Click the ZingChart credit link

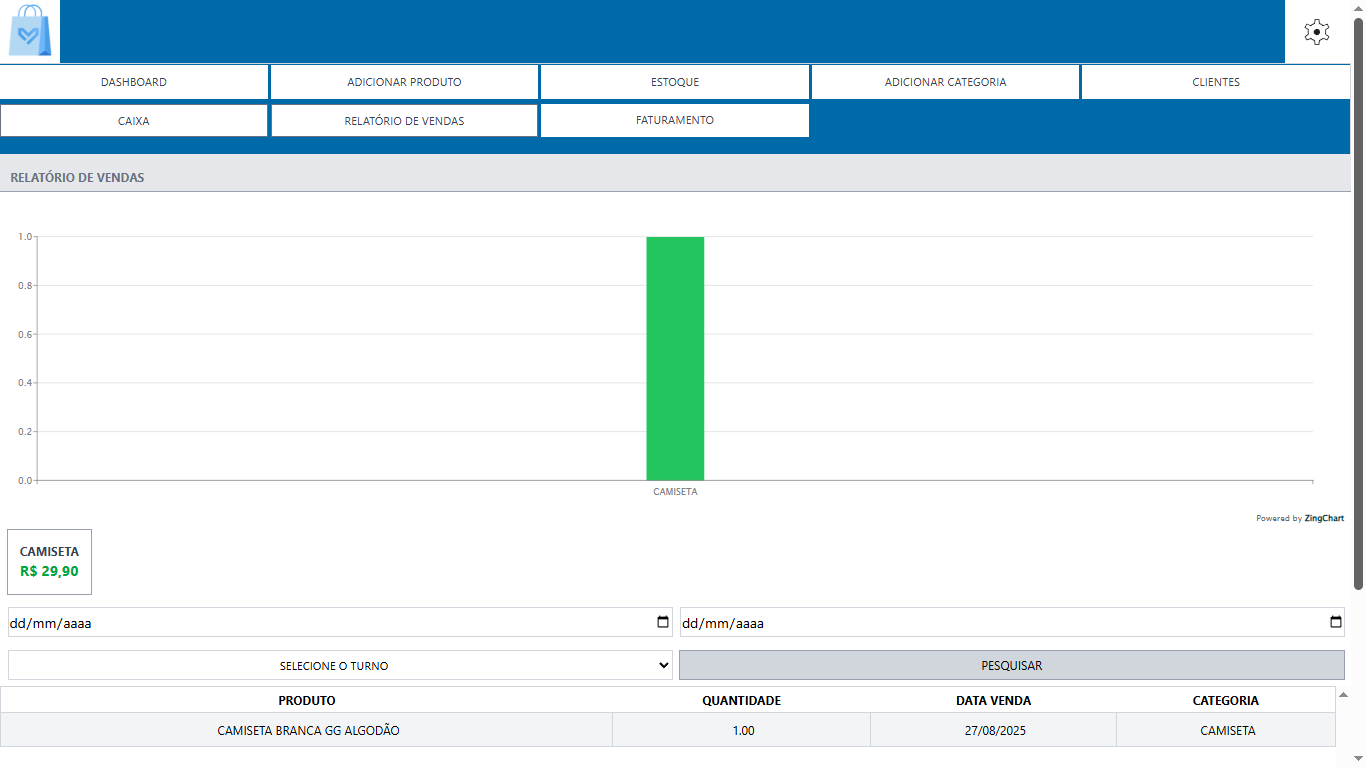point(1300,518)
